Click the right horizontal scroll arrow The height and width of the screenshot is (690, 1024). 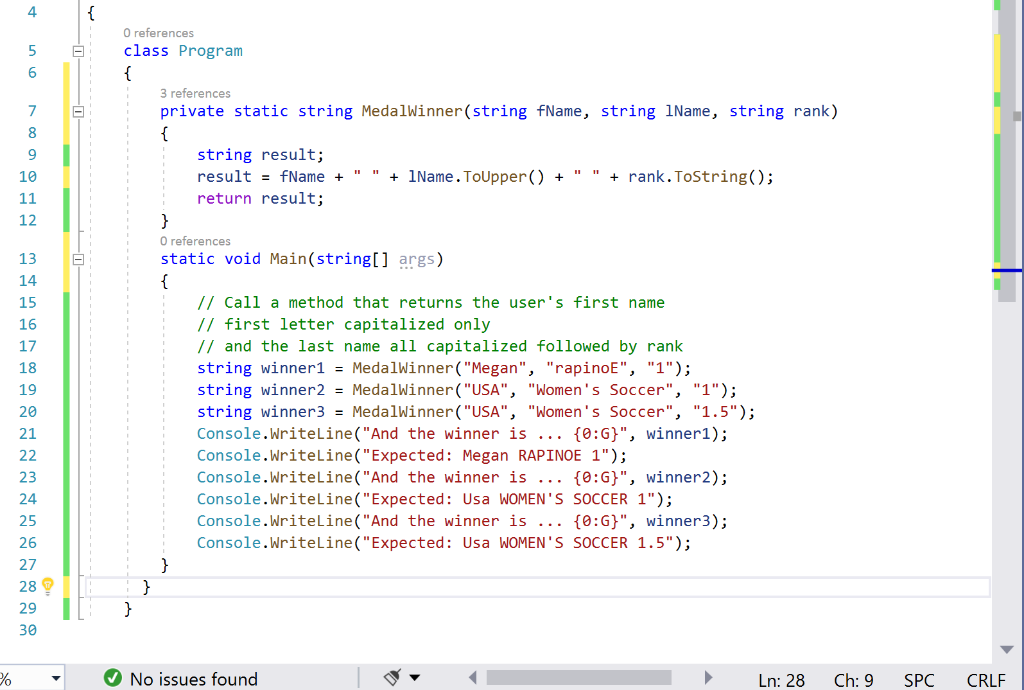[x=709, y=677]
